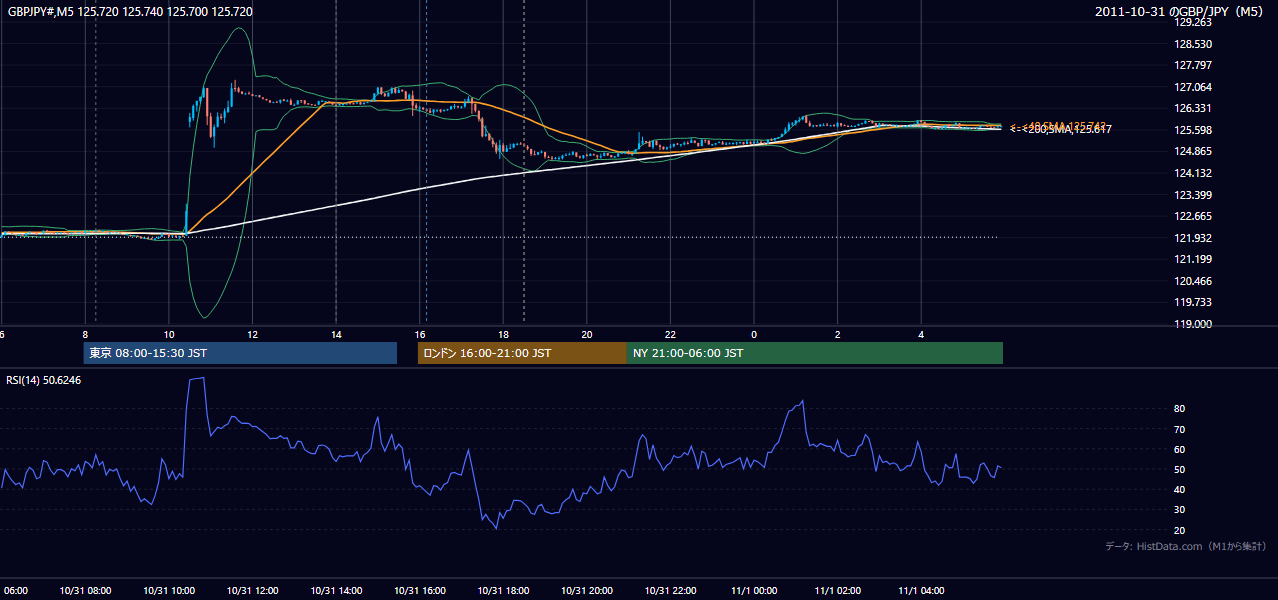The width and height of the screenshot is (1278, 600).
Task: Click price axis value 128.530
Action: tap(1192, 44)
